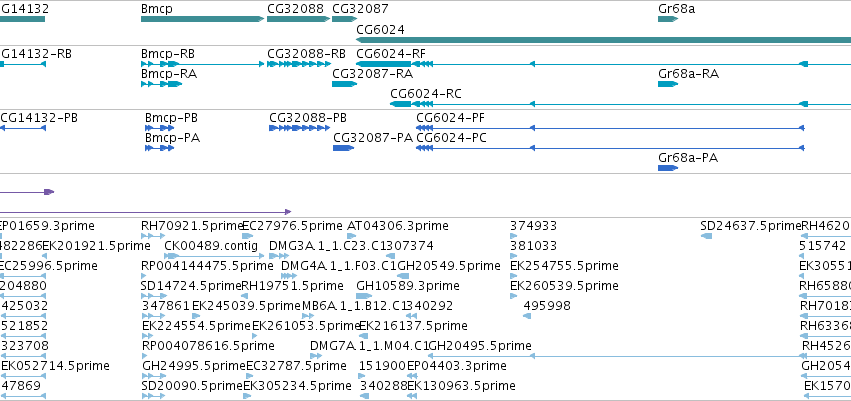Click the 425032 EST label
This screenshot has width=851, height=401.
[x=24, y=306]
